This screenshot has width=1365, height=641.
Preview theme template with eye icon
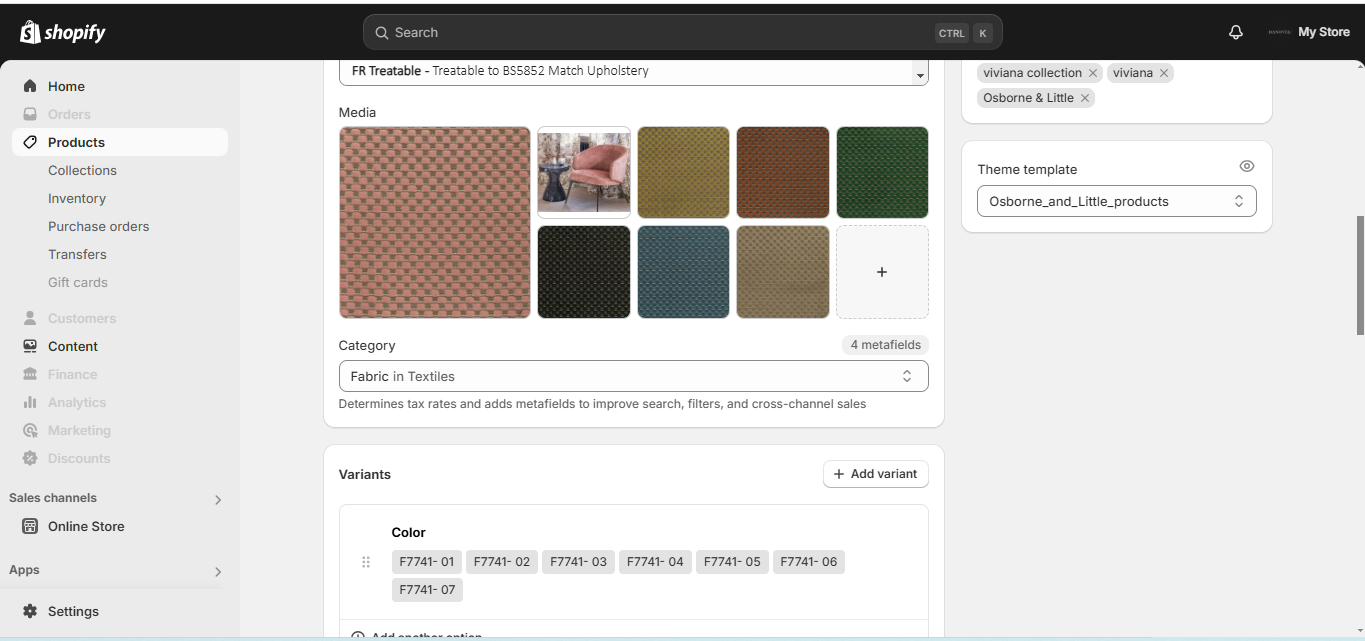pos(1246,167)
